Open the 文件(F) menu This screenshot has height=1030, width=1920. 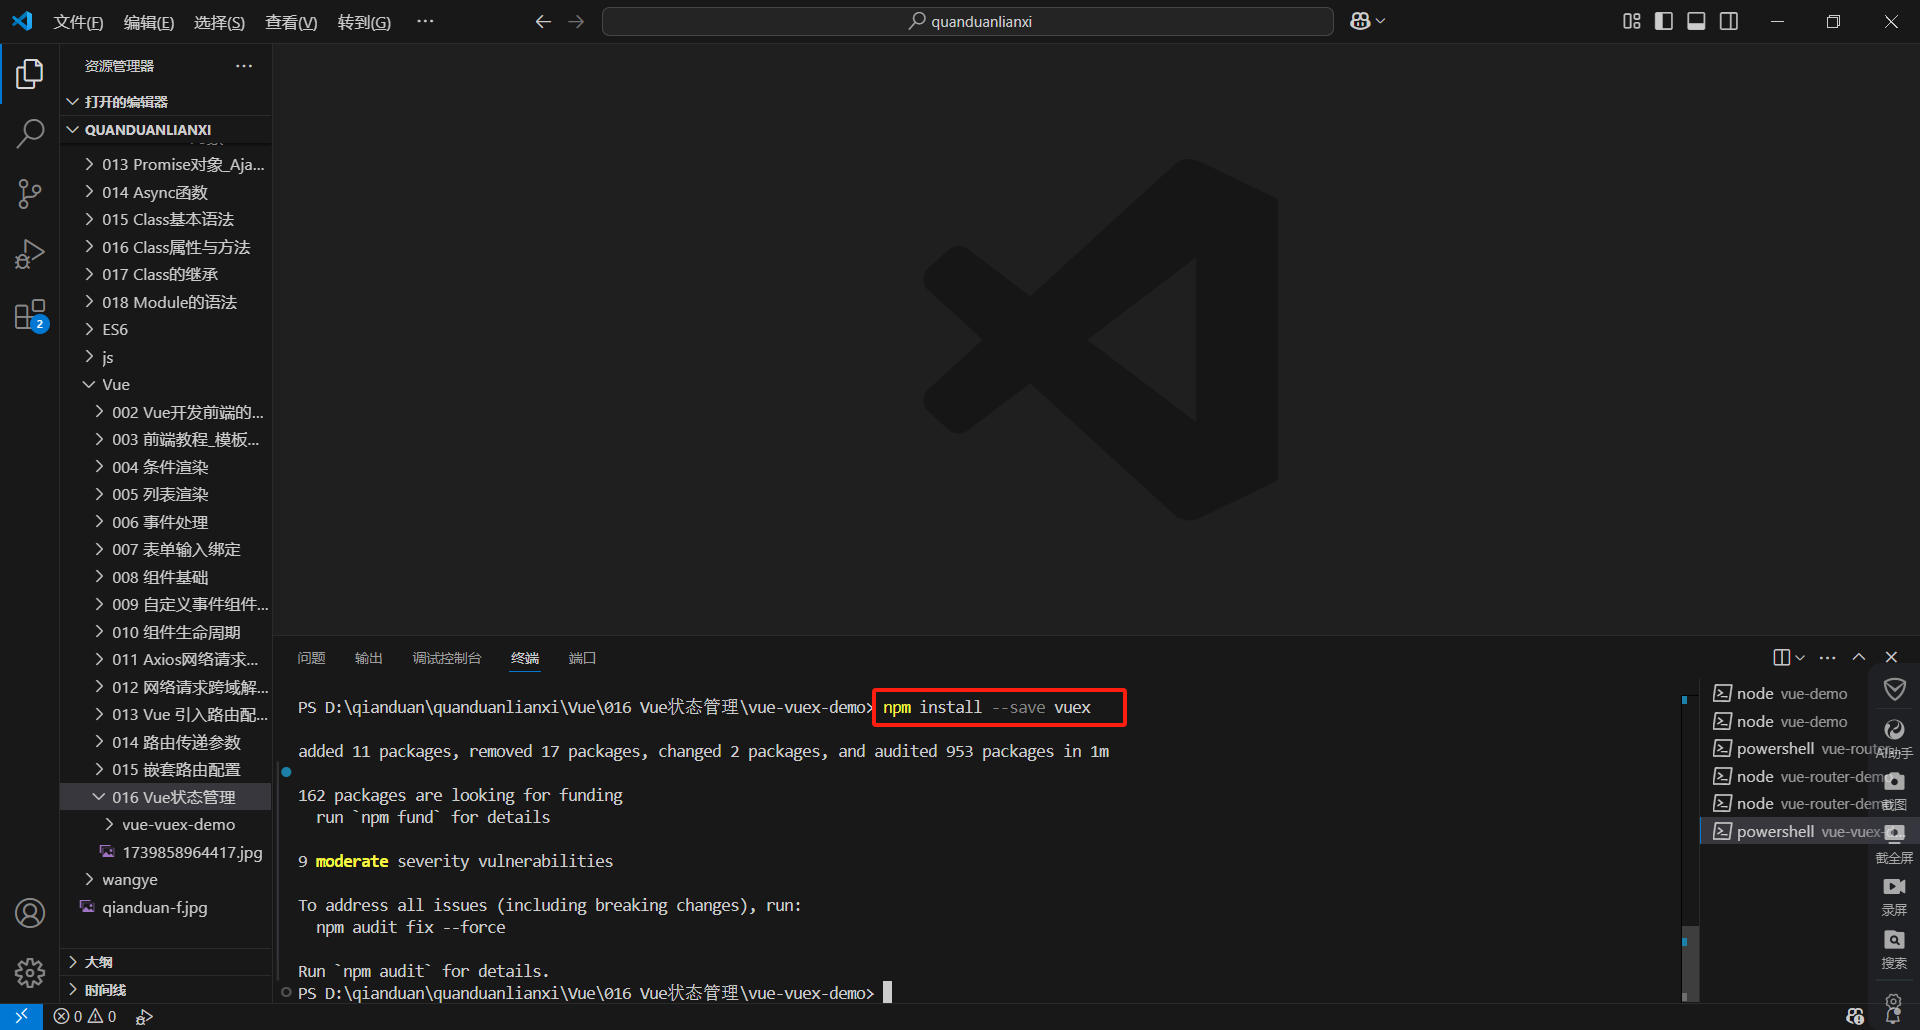coord(78,22)
